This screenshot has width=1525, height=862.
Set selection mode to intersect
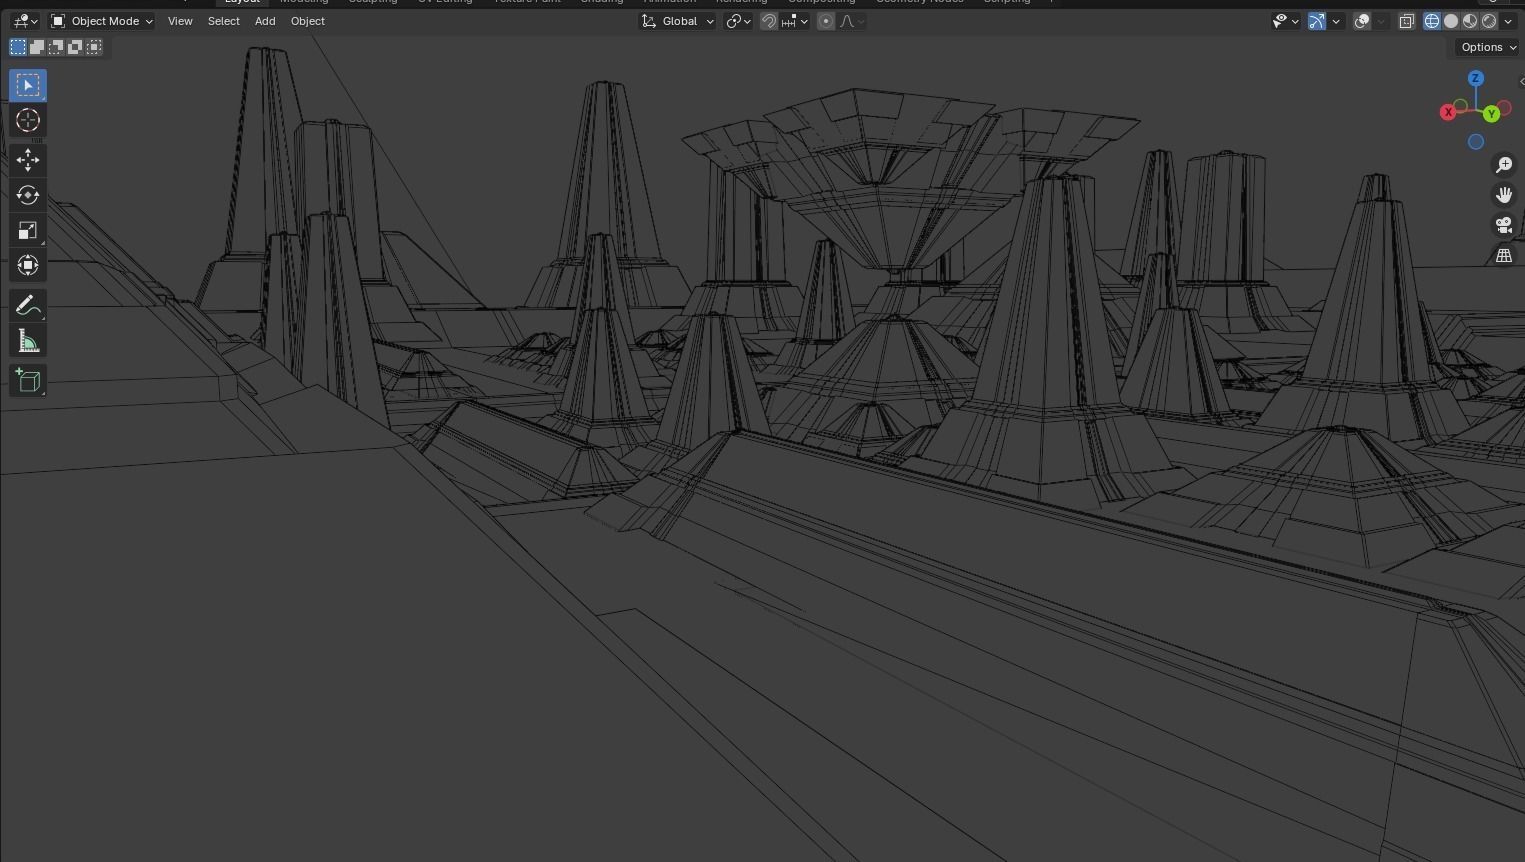94,47
